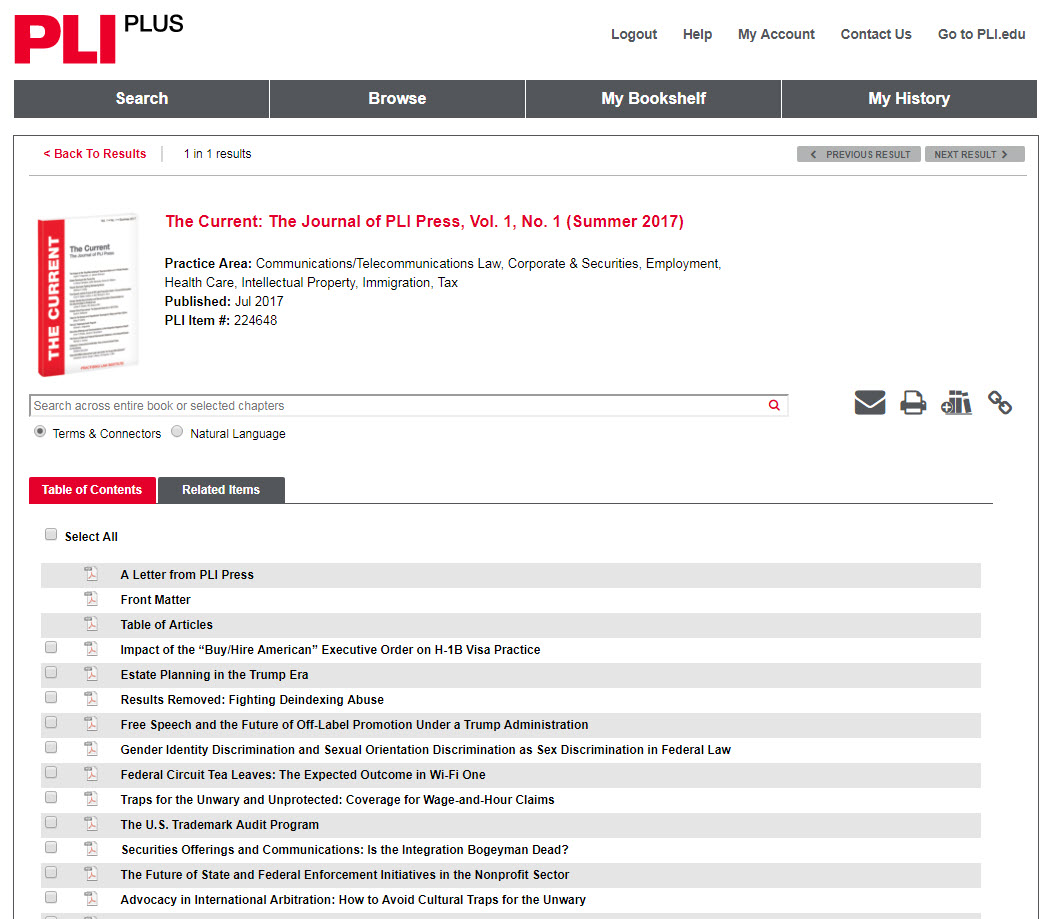Click Back To Results link
1059x919 pixels.
[95, 154]
